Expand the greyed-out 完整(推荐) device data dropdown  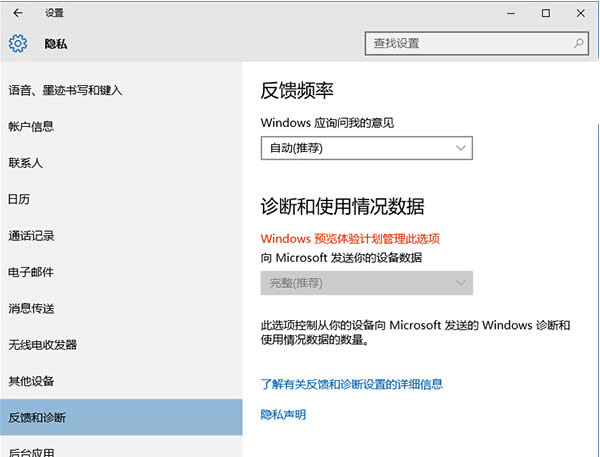click(366, 283)
